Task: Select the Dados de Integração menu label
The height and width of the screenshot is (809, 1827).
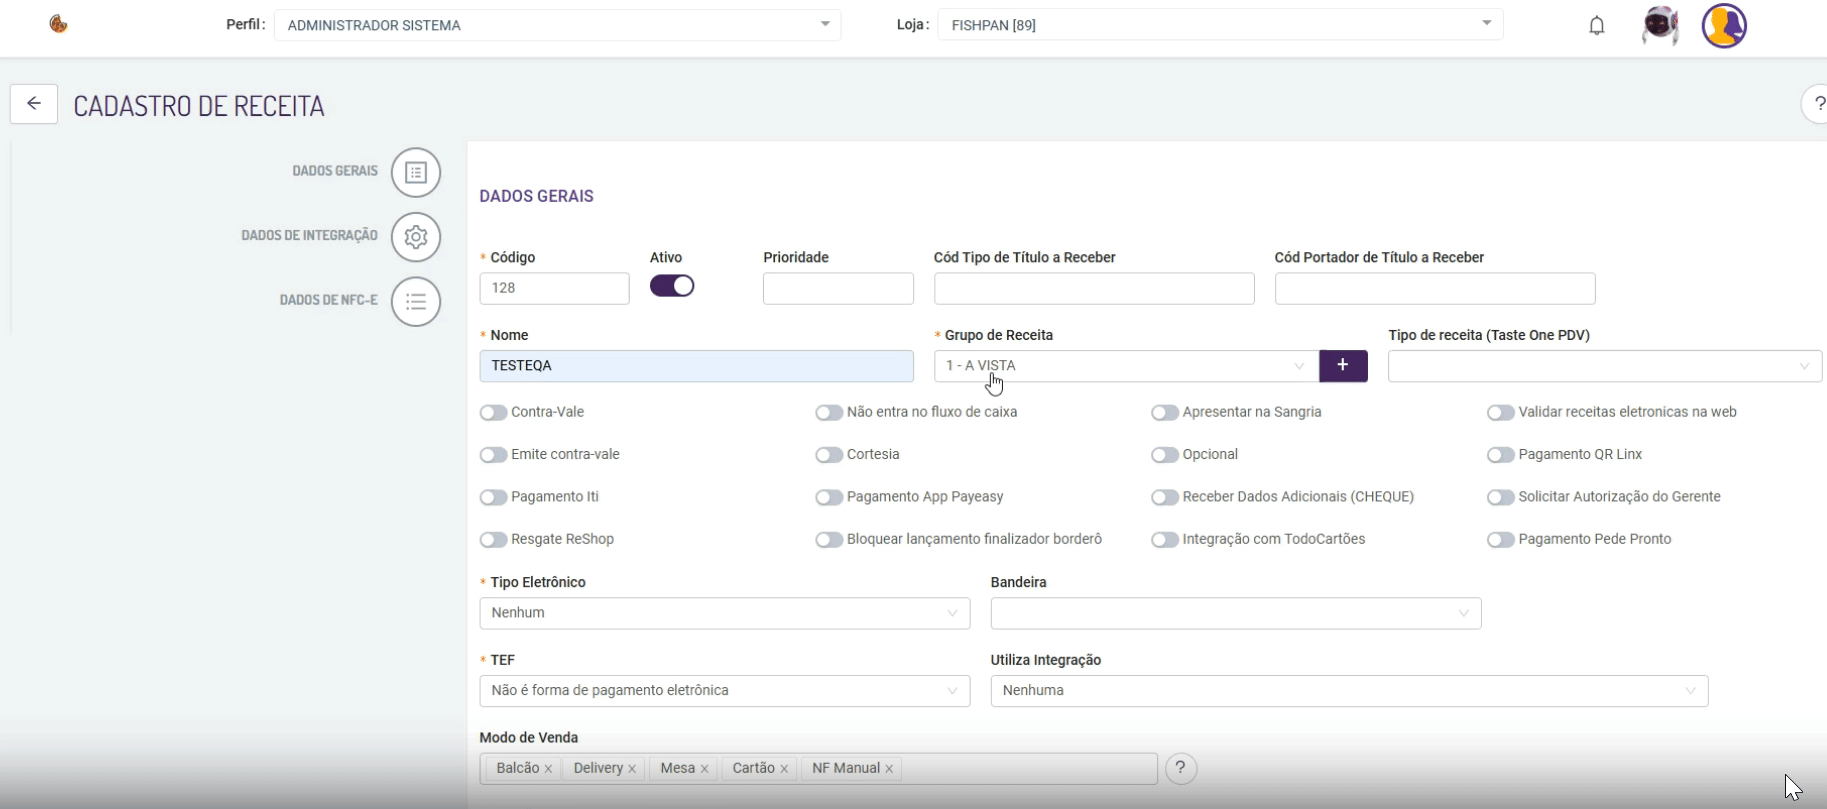Action: click(309, 236)
